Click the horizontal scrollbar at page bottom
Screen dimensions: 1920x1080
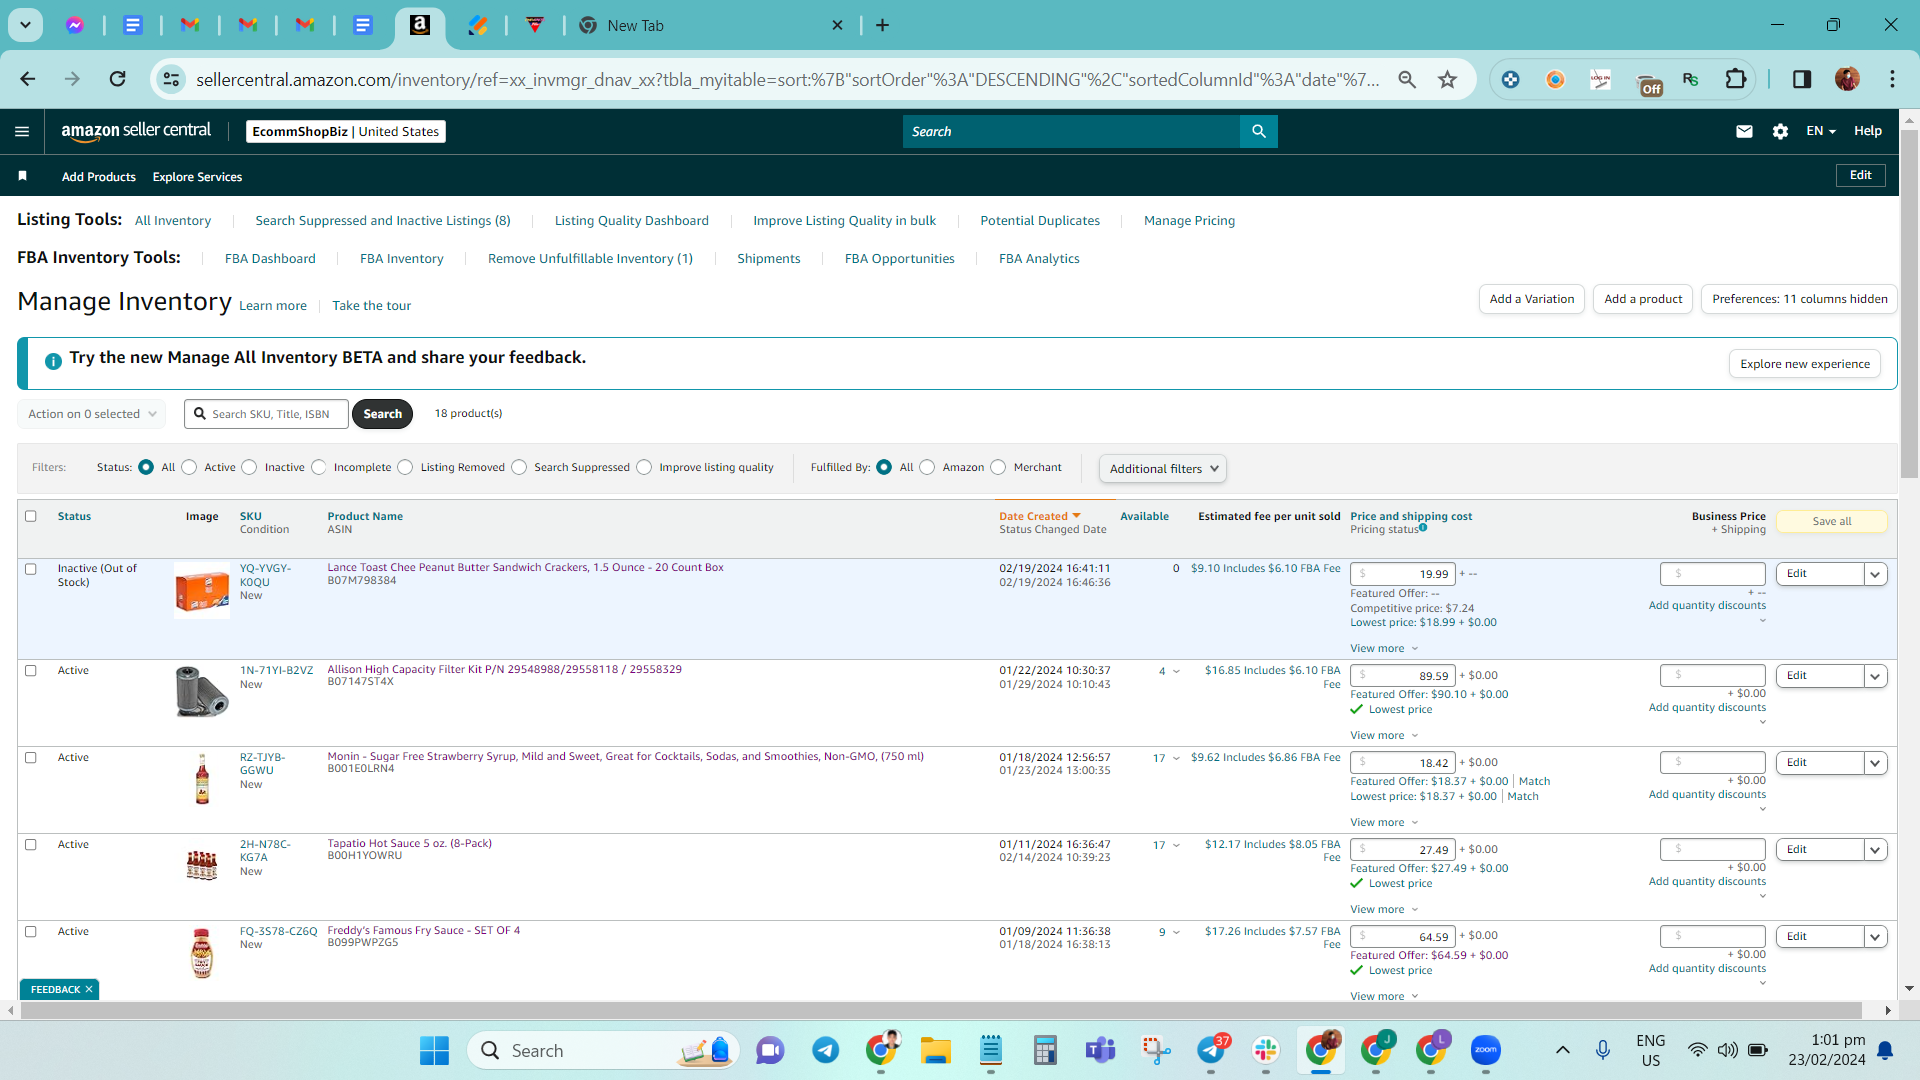pos(940,1011)
